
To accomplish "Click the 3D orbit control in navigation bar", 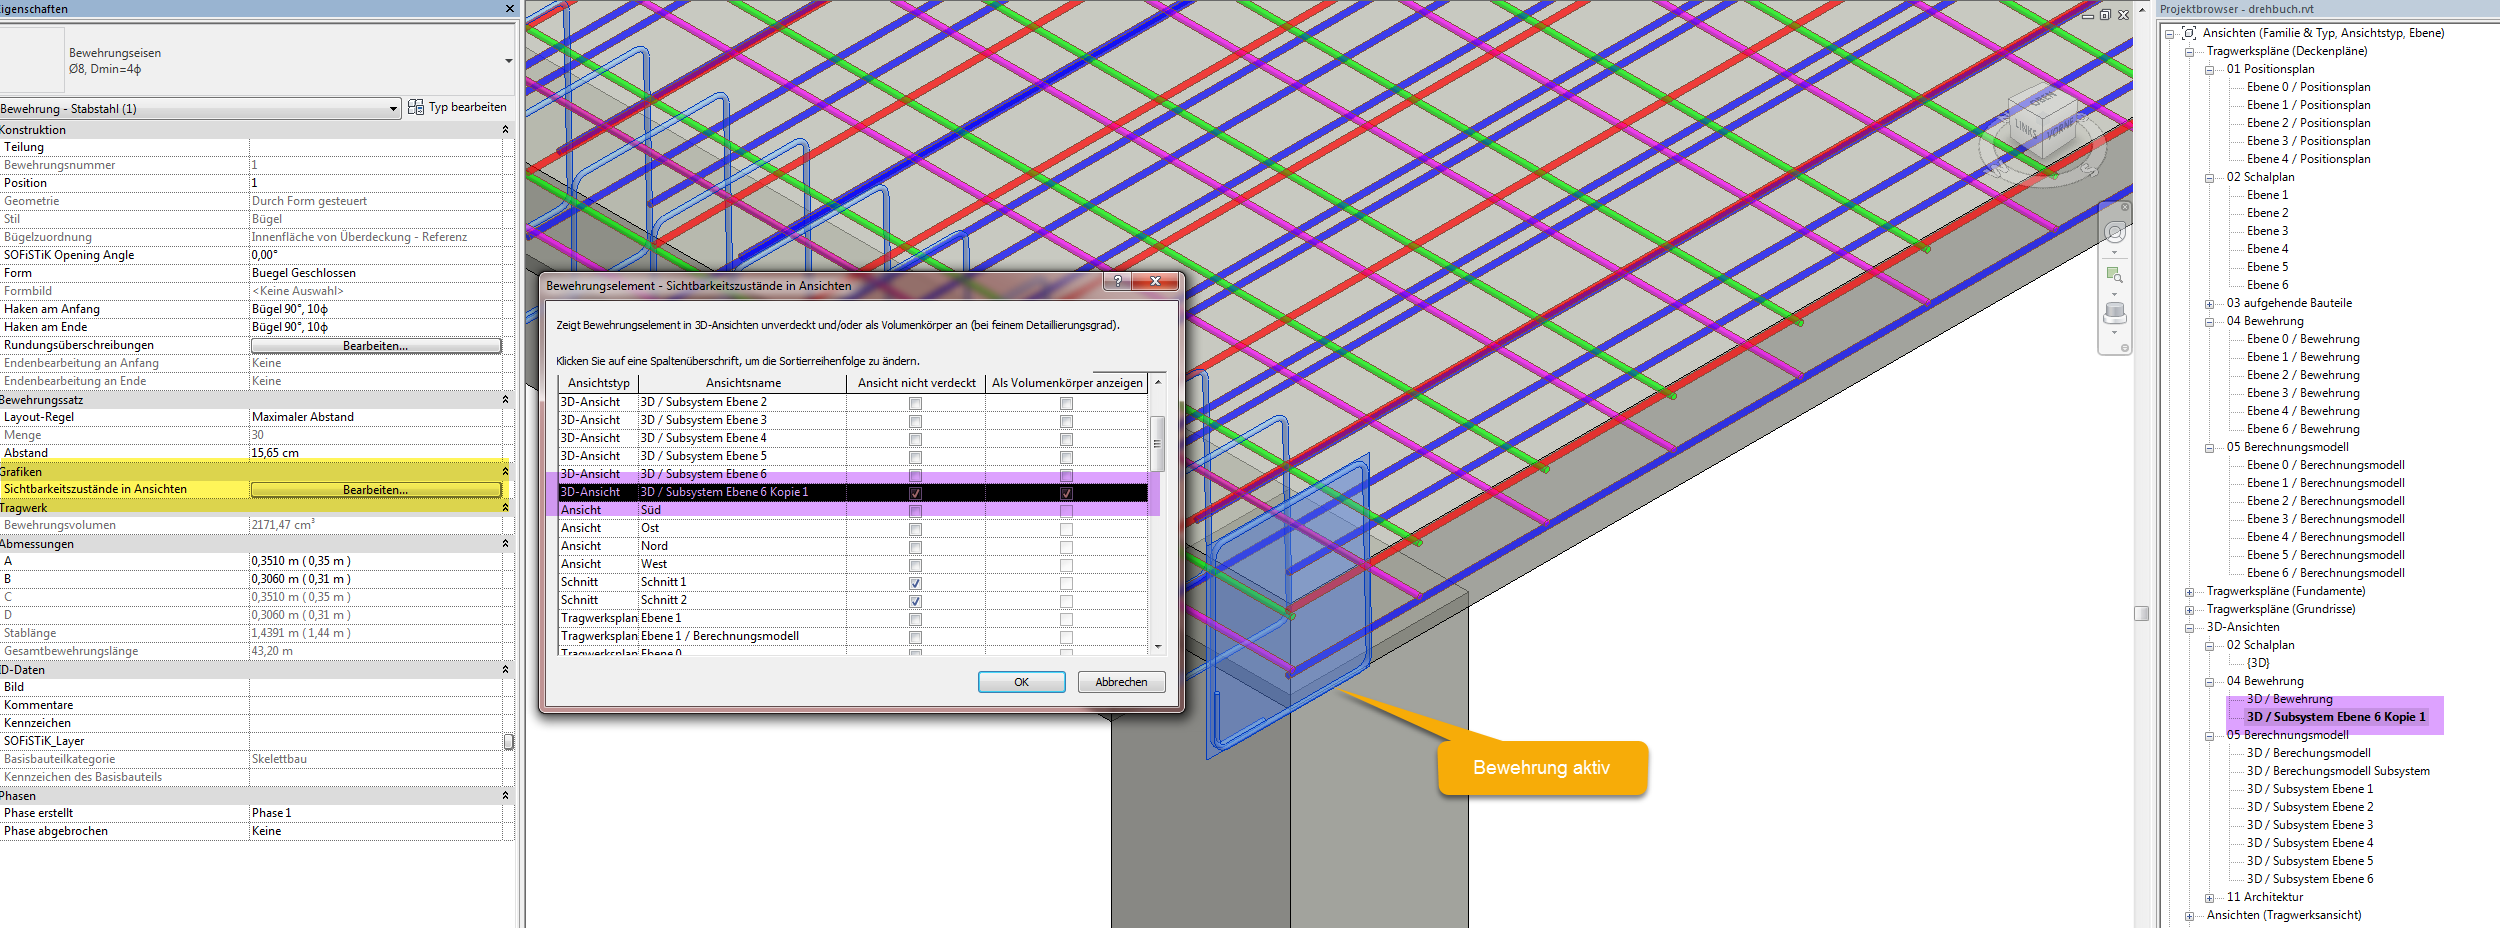I will (2114, 313).
